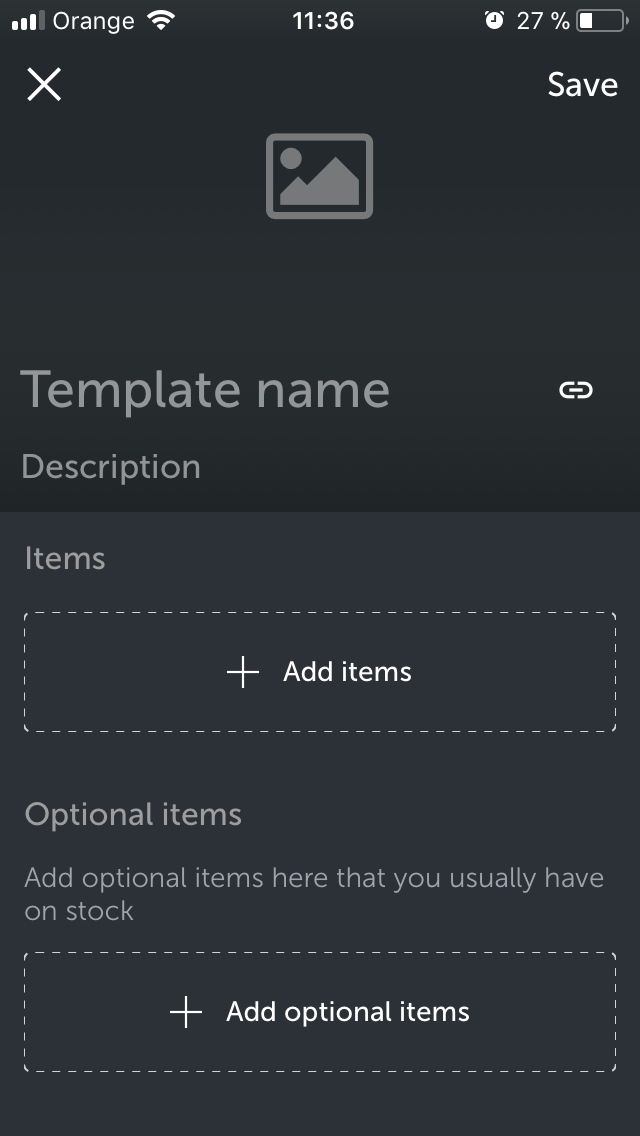Viewport: 640px width, 1136px height.
Task: Tap the Wi-Fi status icon
Action: pos(160,20)
